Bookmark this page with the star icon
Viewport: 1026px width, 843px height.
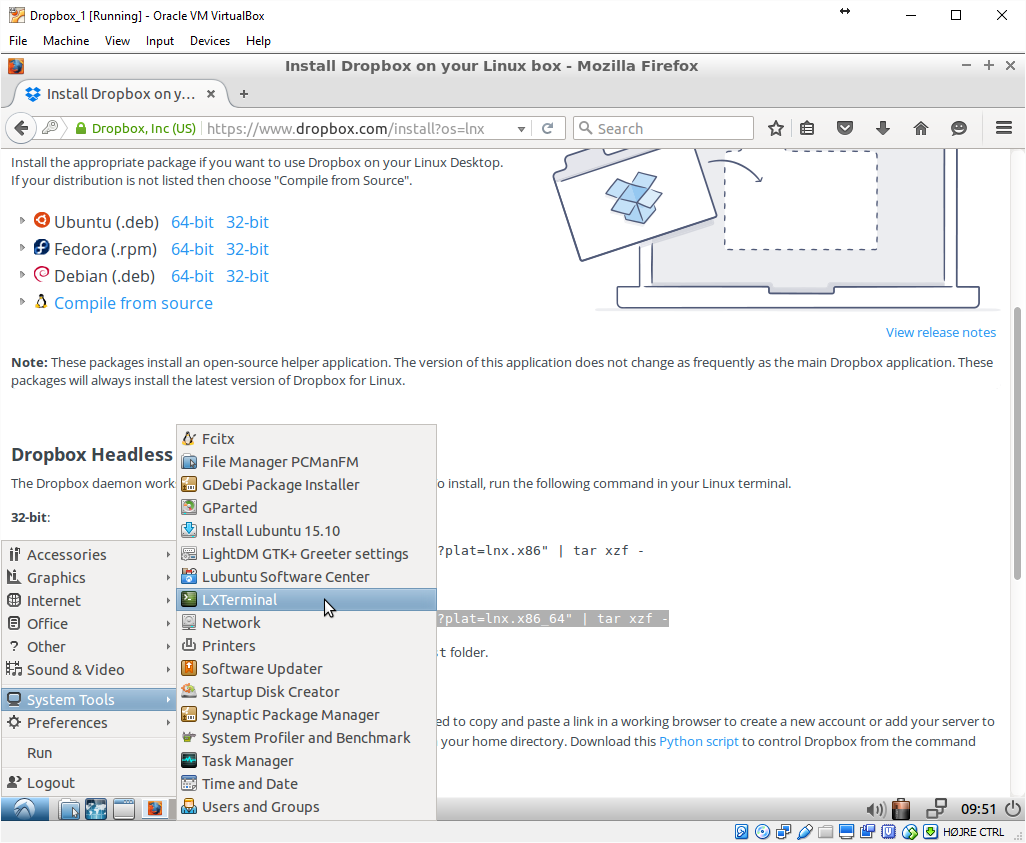(x=775, y=128)
